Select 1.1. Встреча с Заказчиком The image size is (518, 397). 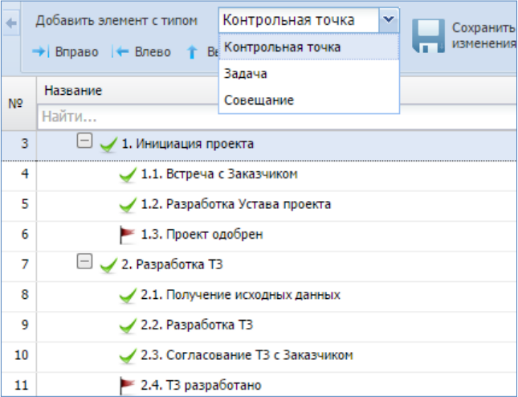219,174
